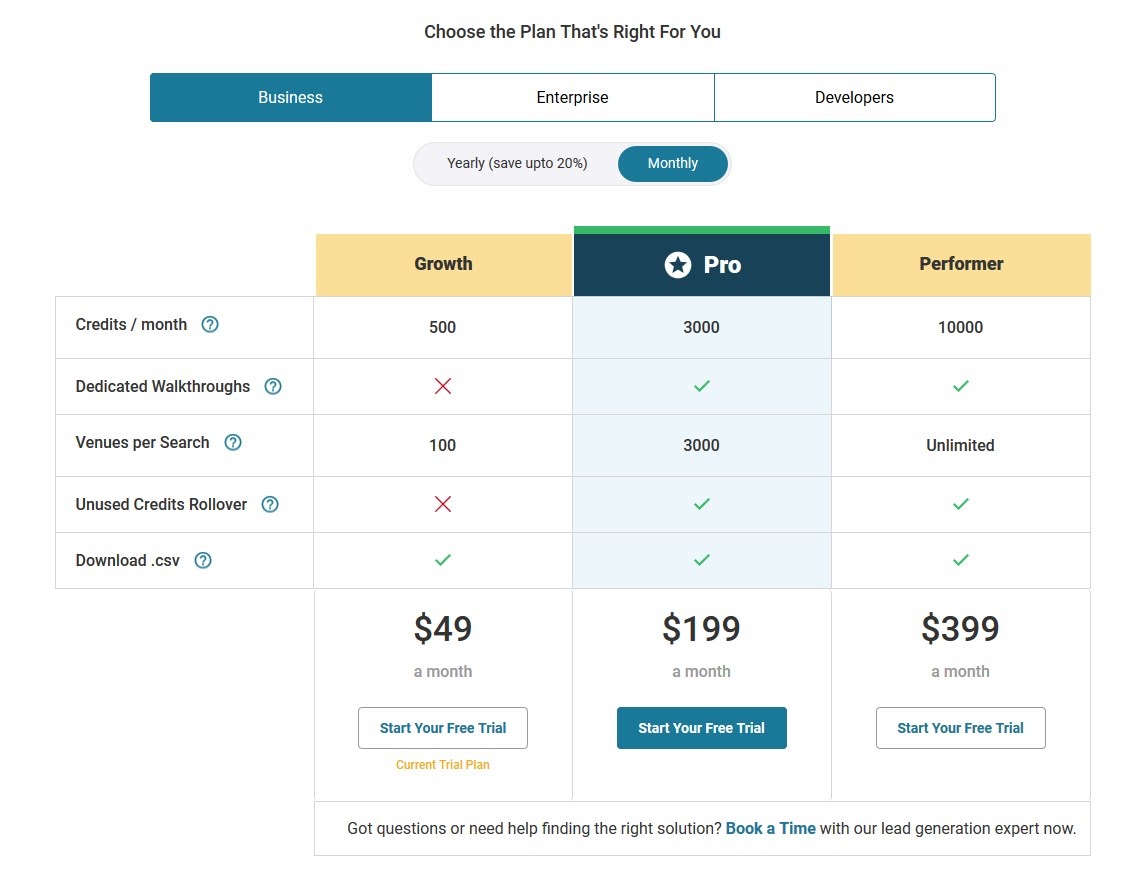The image size is (1144, 883).
Task: Switch billing to Yearly (save upto 20%)
Action: tap(517, 163)
